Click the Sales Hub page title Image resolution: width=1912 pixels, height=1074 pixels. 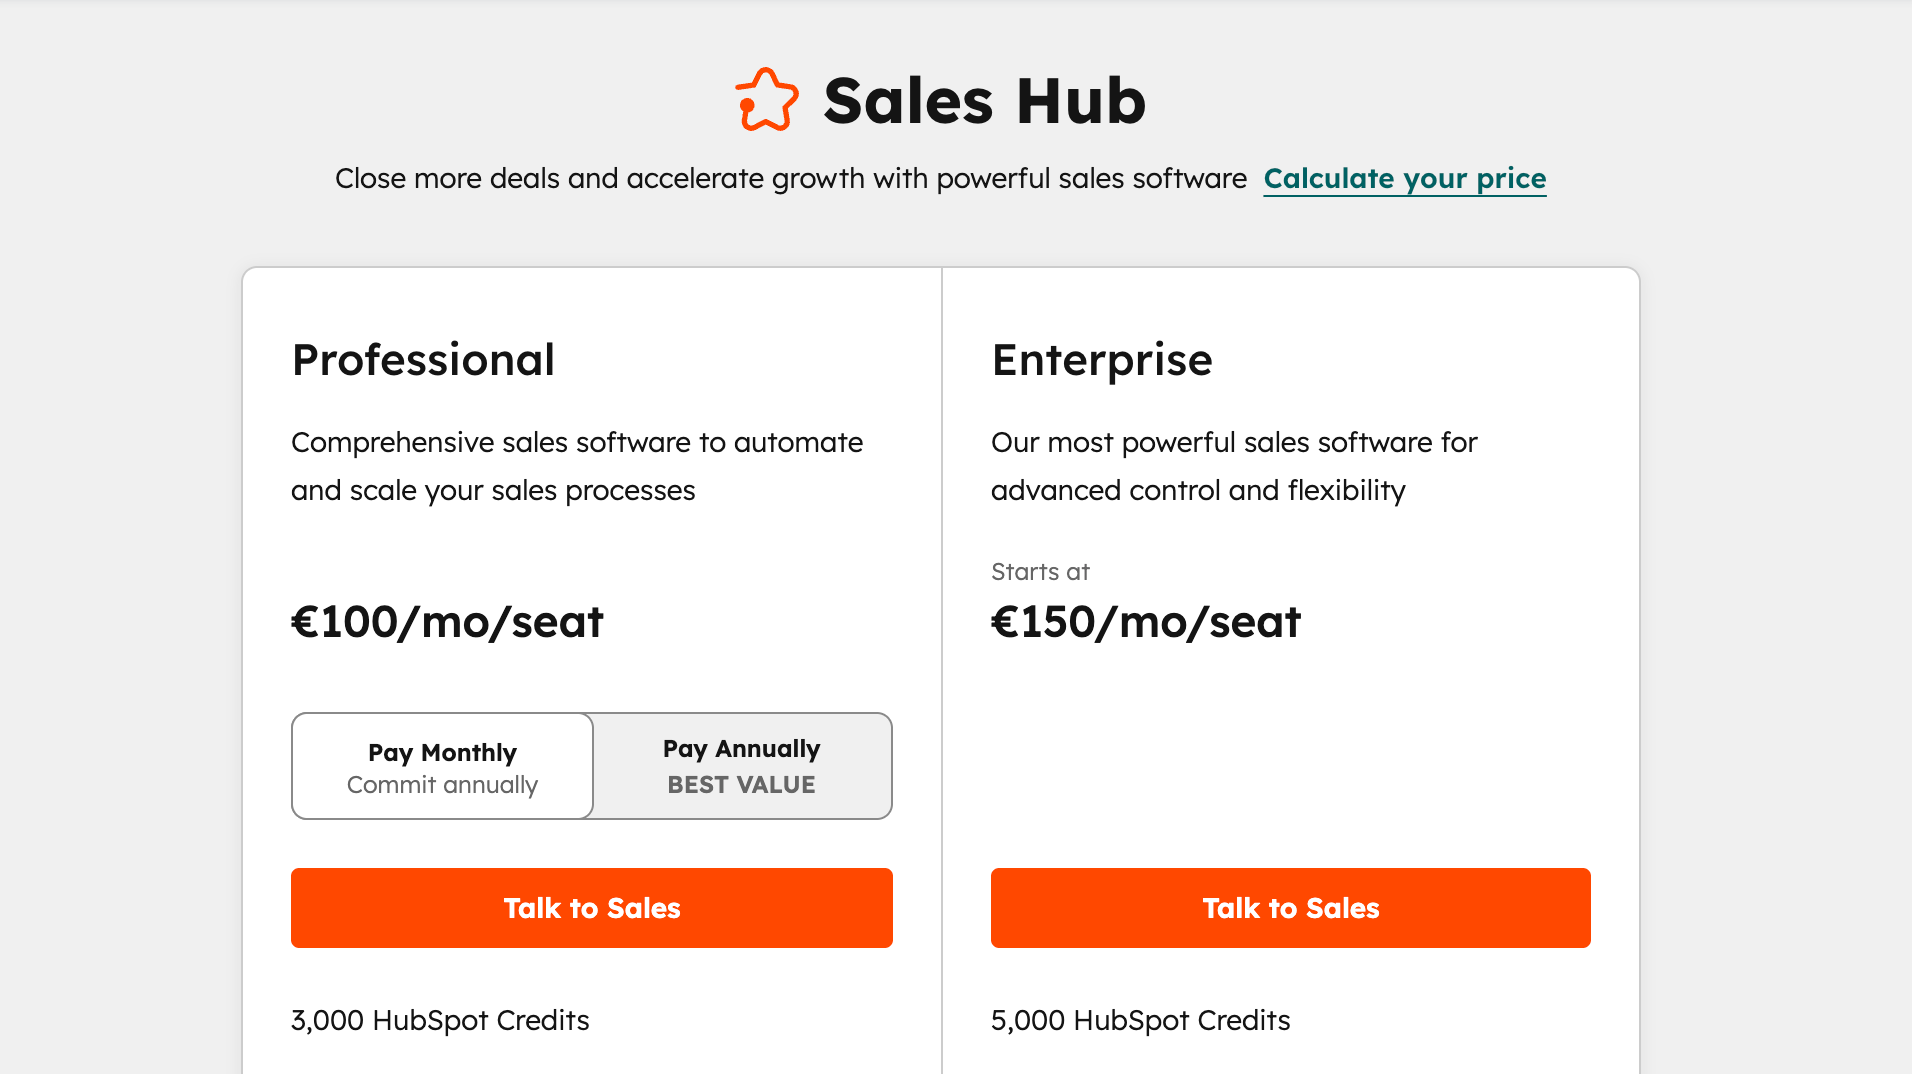[x=983, y=99]
